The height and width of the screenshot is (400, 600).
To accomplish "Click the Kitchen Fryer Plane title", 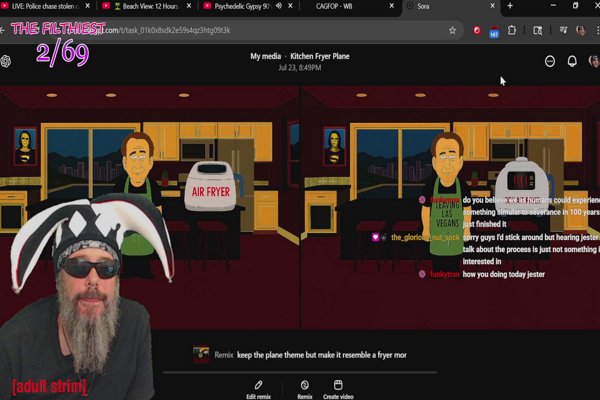I will click(x=320, y=56).
